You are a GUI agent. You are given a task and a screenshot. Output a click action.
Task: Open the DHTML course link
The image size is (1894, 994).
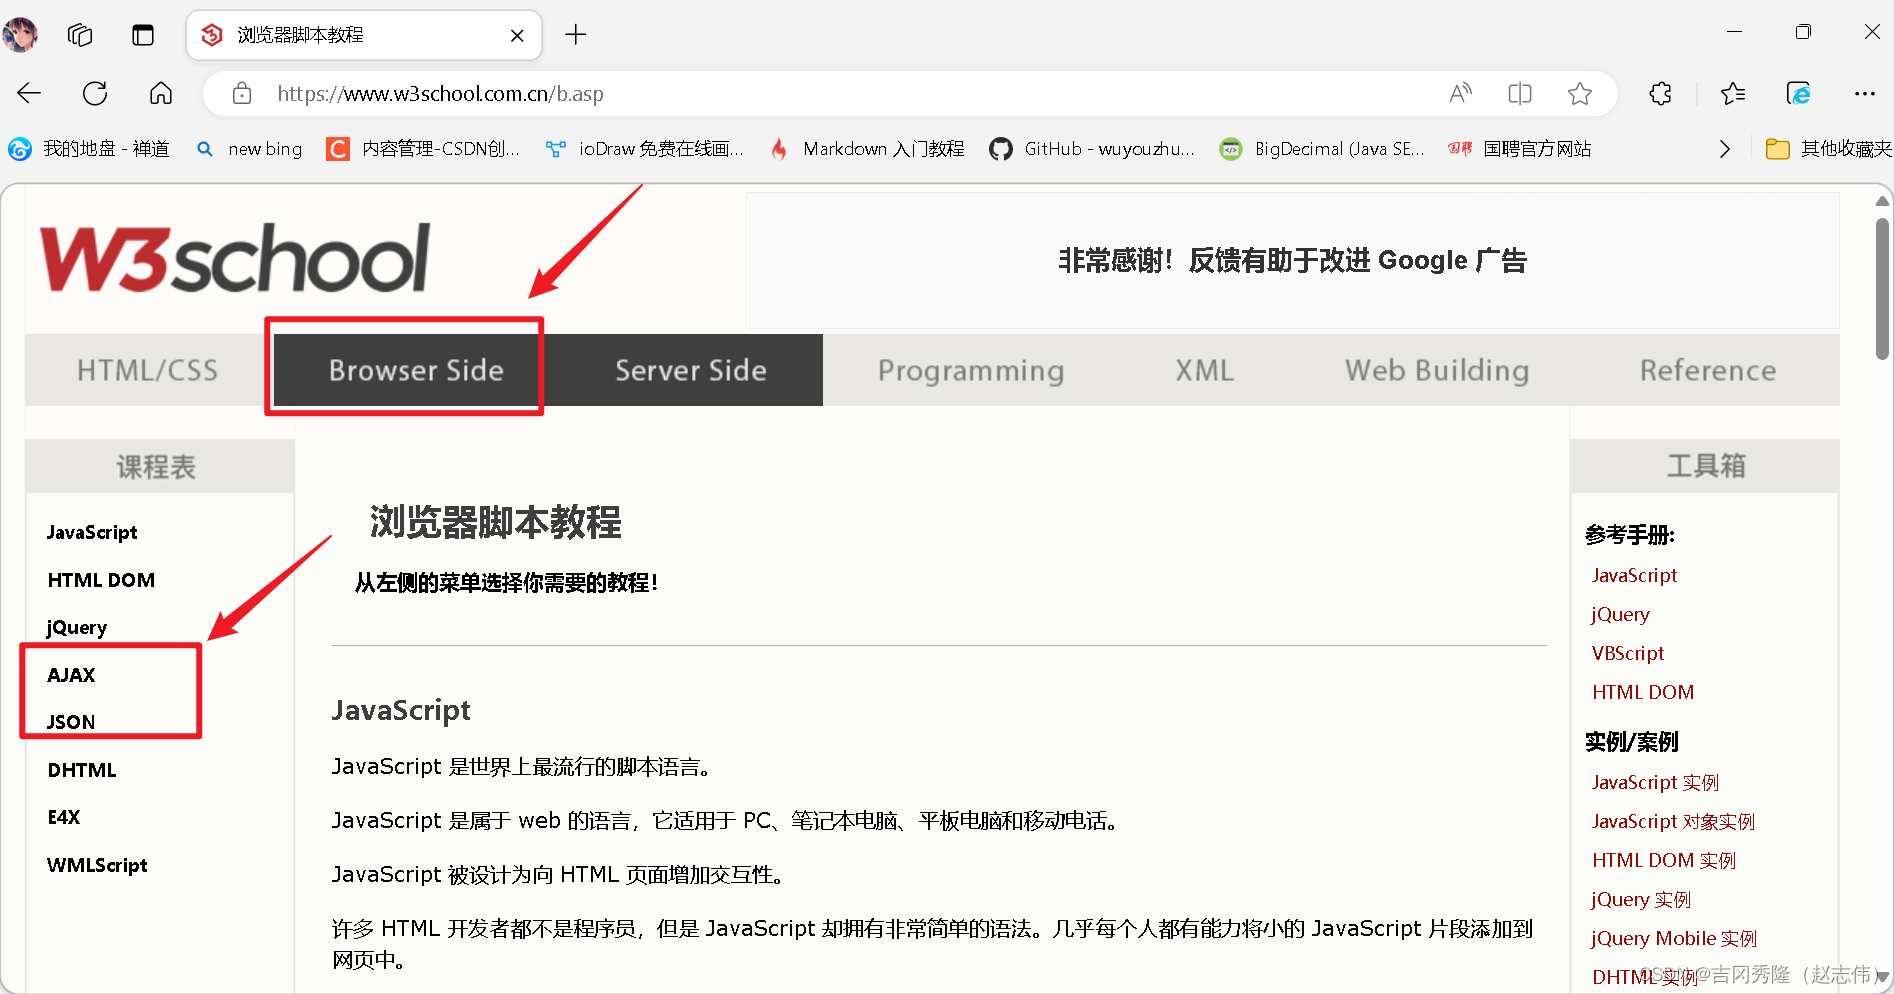82,770
